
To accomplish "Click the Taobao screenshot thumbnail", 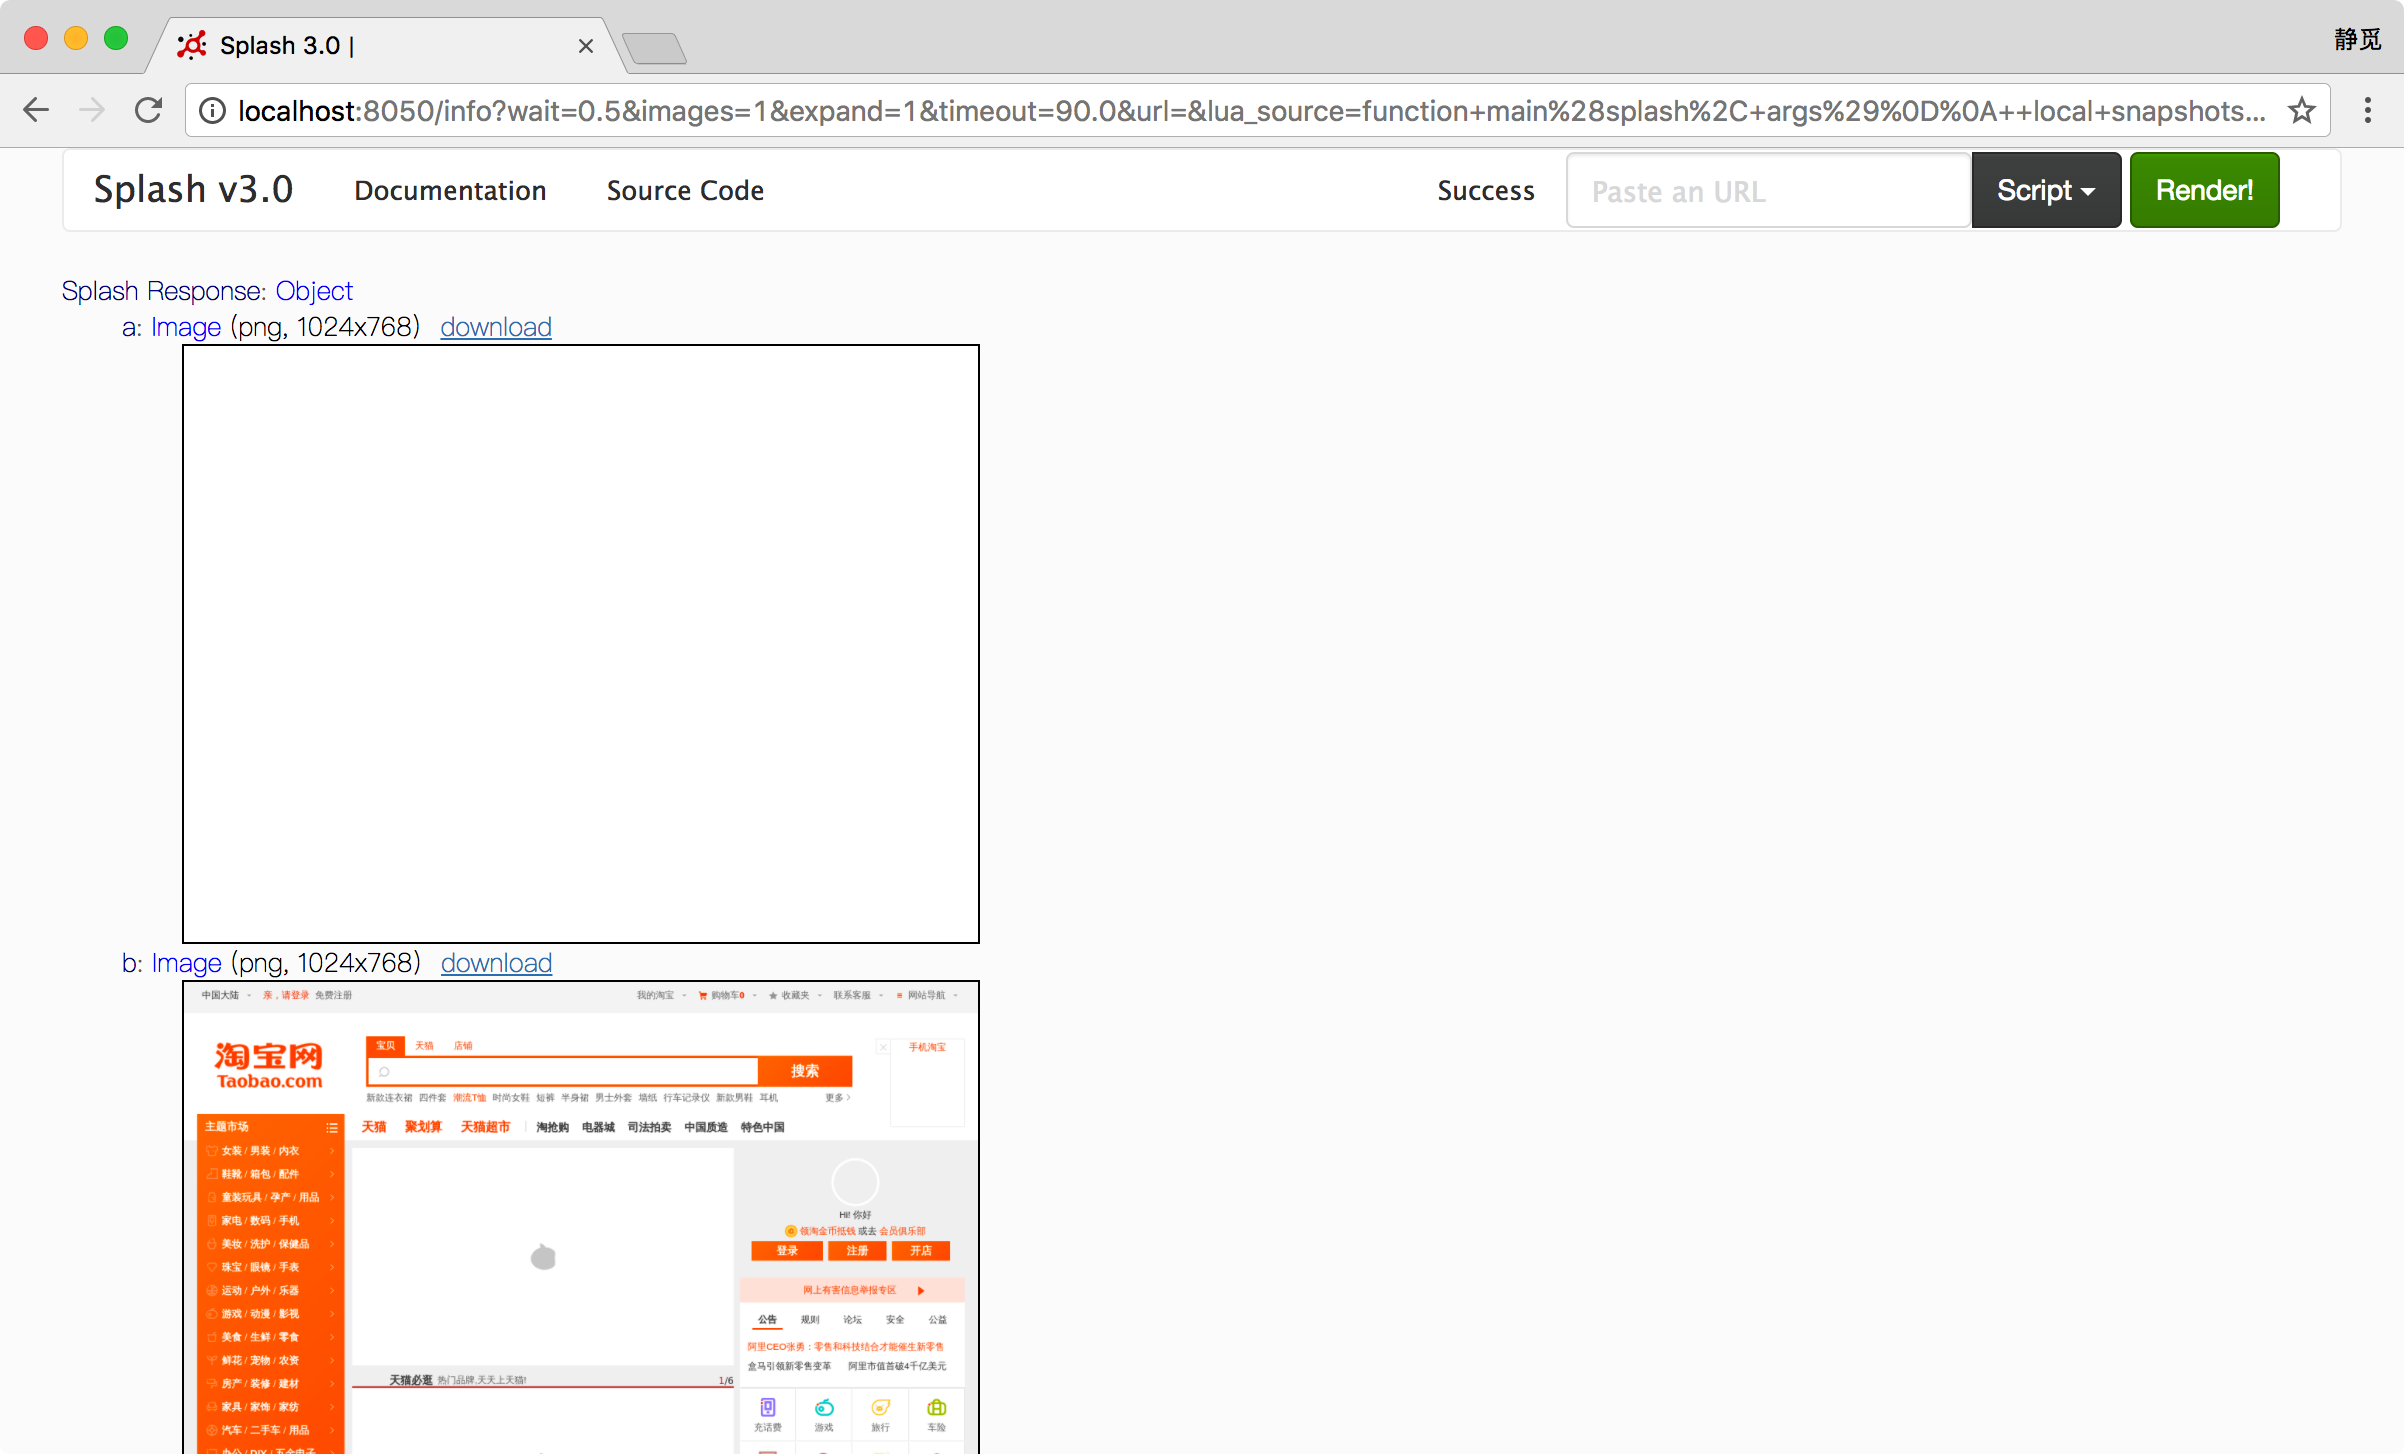I will (580, 1216).
